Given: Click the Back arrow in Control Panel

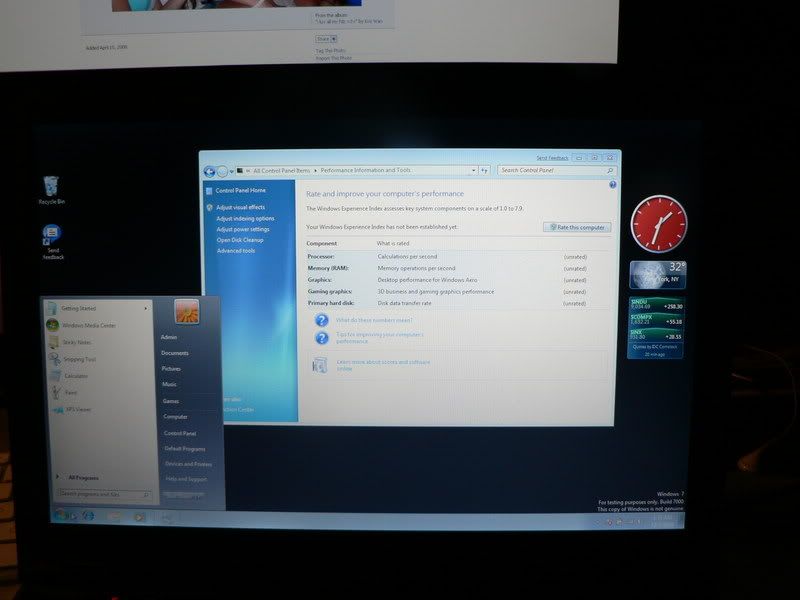Looking at the screenshot, I should 209,171.
